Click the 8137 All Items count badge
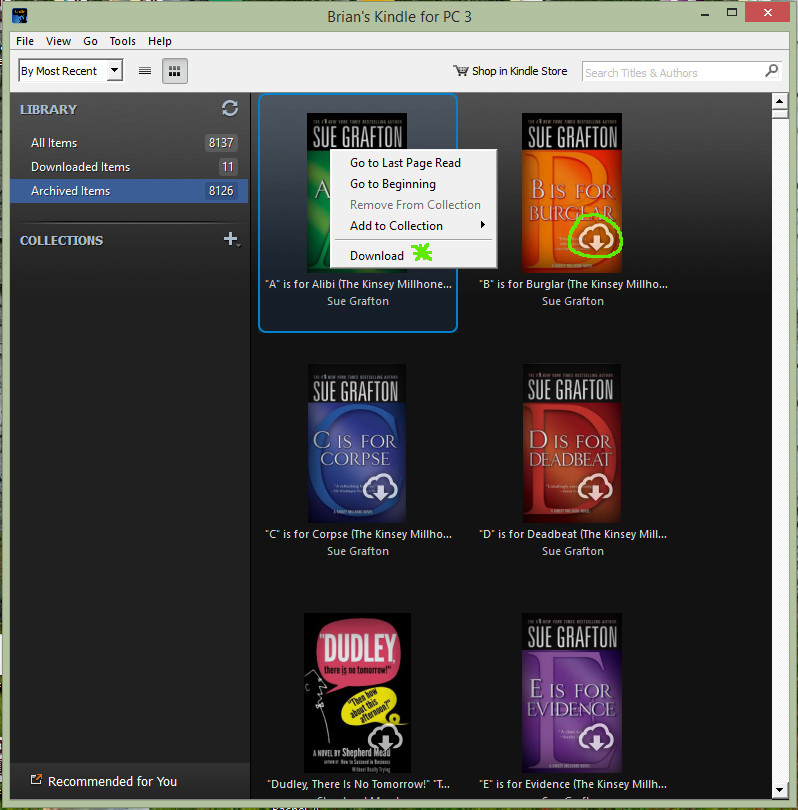Viewport: 798px width, 810px height. [221, 143]
